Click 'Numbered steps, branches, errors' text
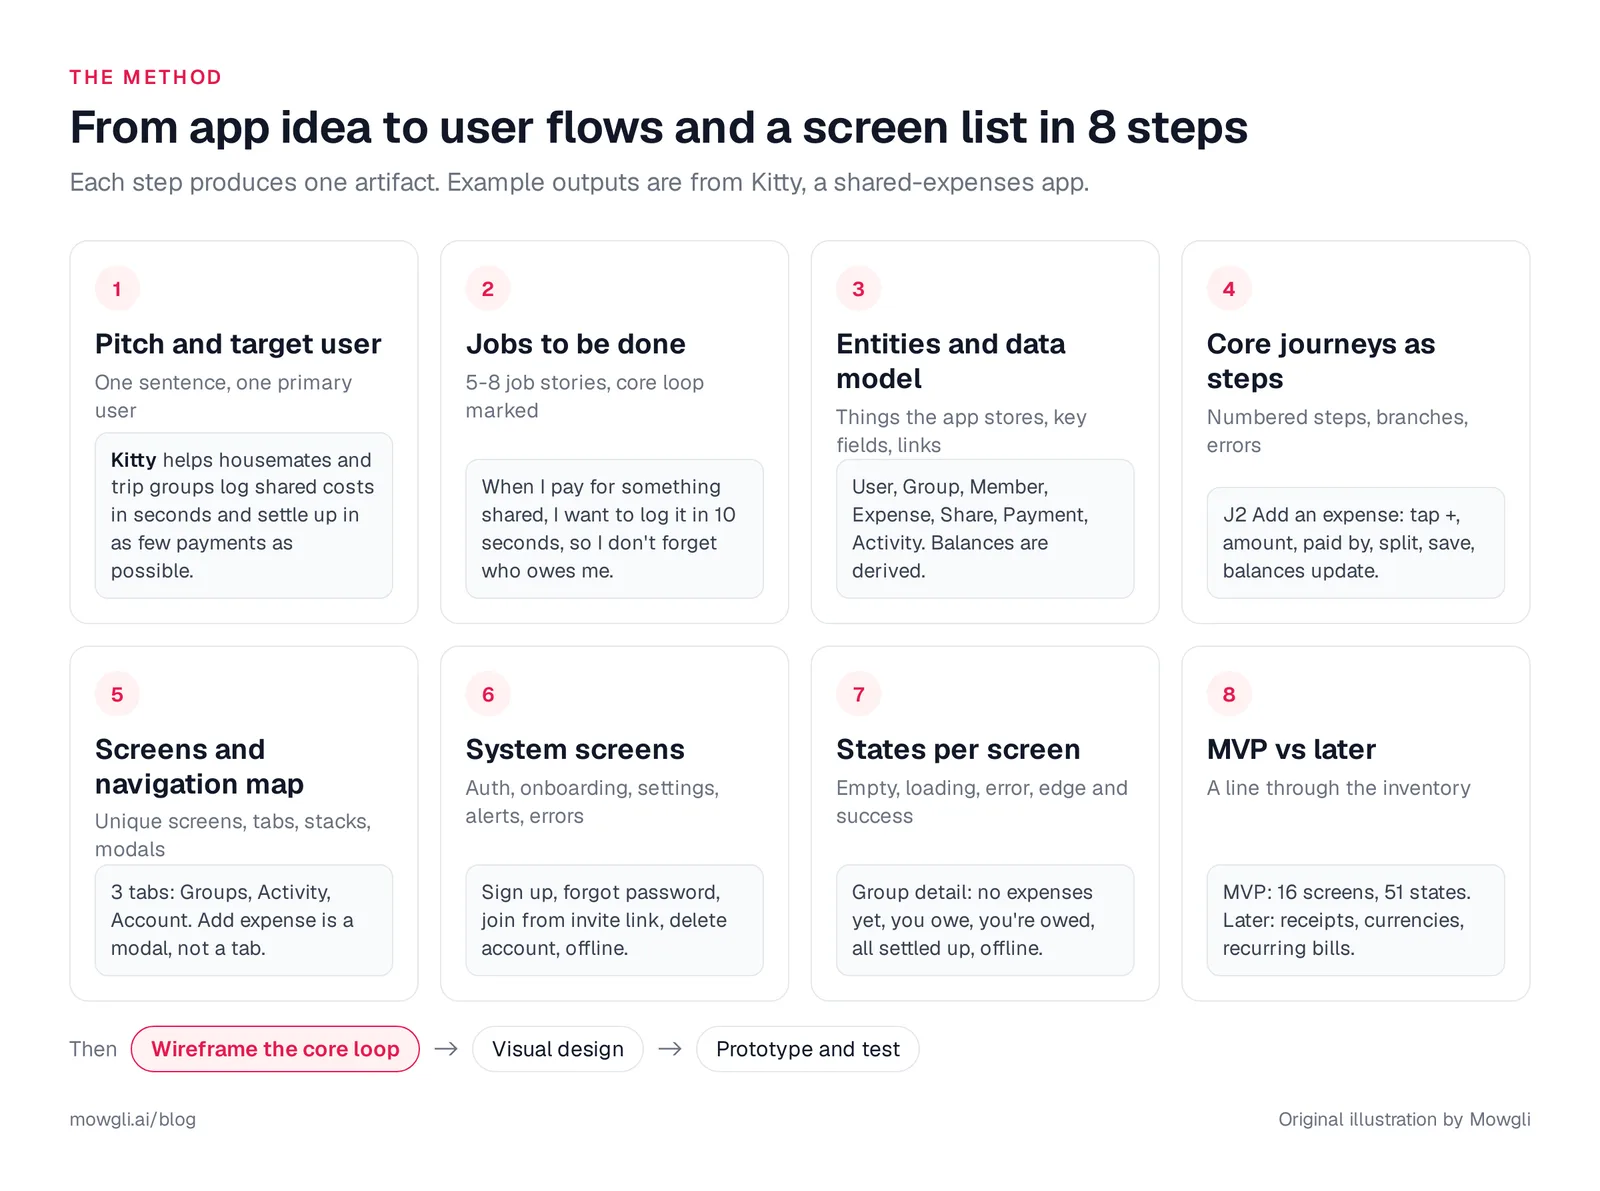Image resolution: width=1600 pixels, height=1191 pixels. click(1337, 431)
